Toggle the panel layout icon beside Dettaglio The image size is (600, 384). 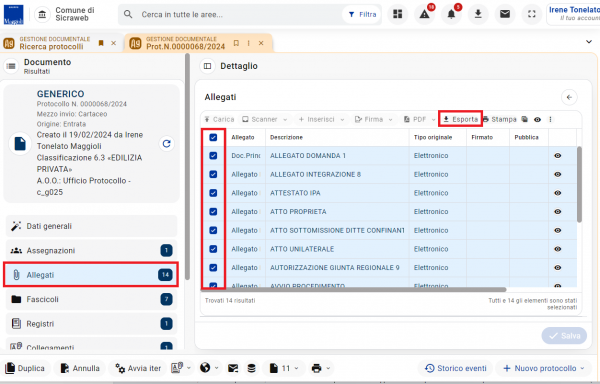point(207,66)
